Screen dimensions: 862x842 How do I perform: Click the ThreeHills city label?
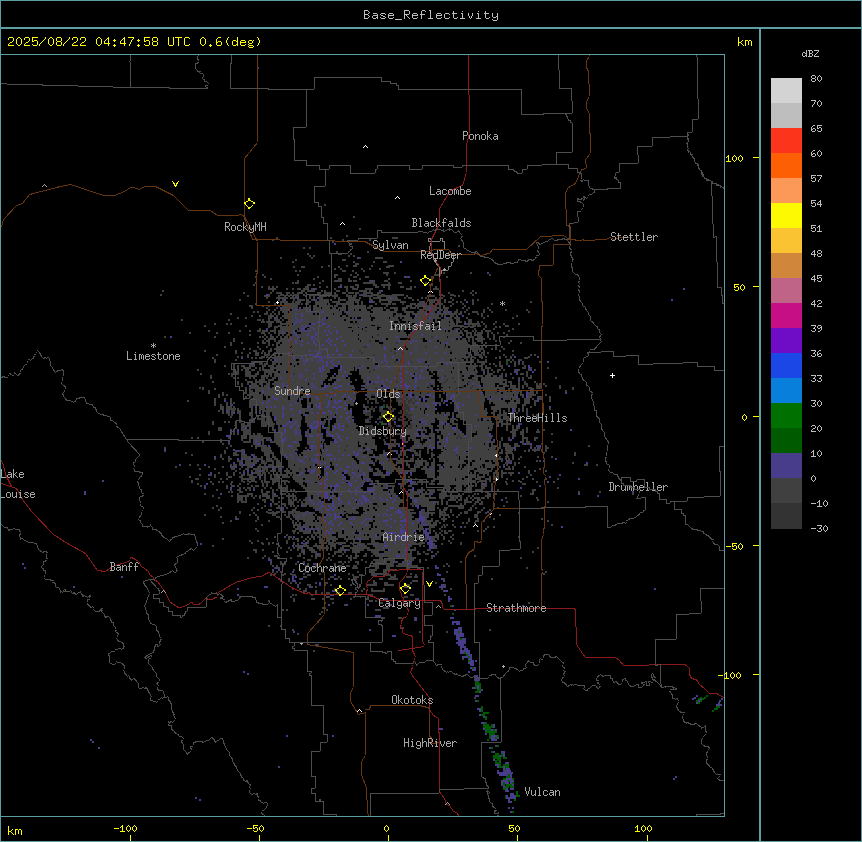[x=537, y=418]
